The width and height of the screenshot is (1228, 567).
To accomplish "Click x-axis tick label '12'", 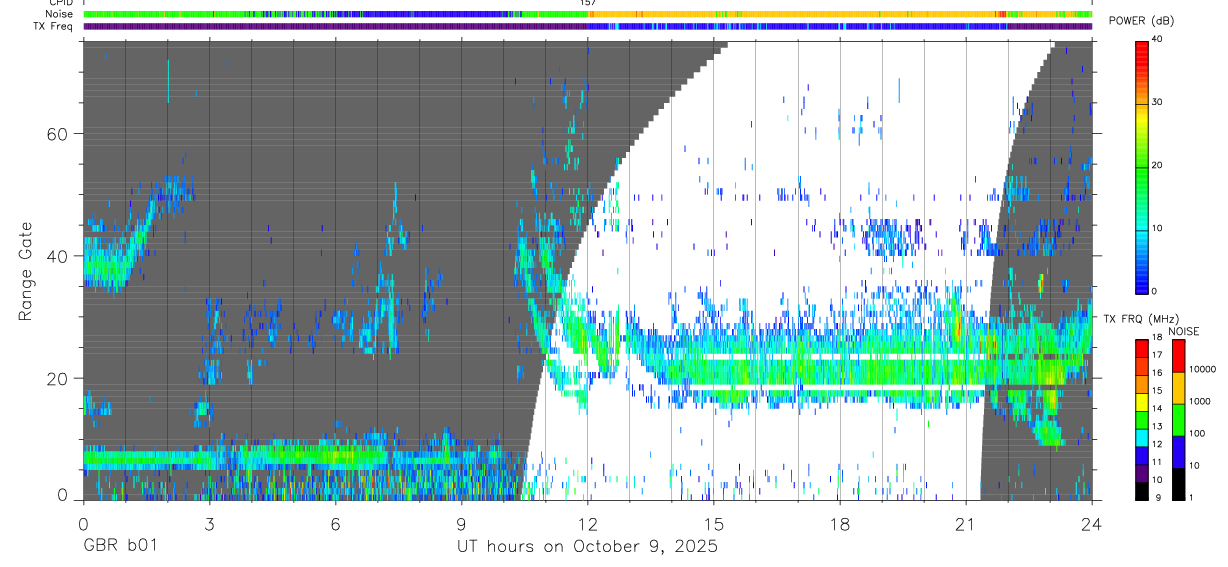I will pos(588,524).
